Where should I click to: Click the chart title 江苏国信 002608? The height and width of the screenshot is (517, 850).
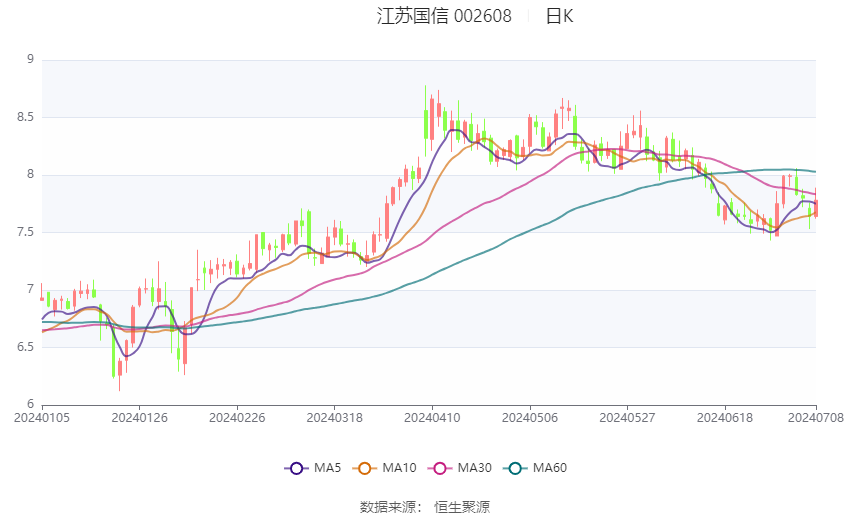444,16
